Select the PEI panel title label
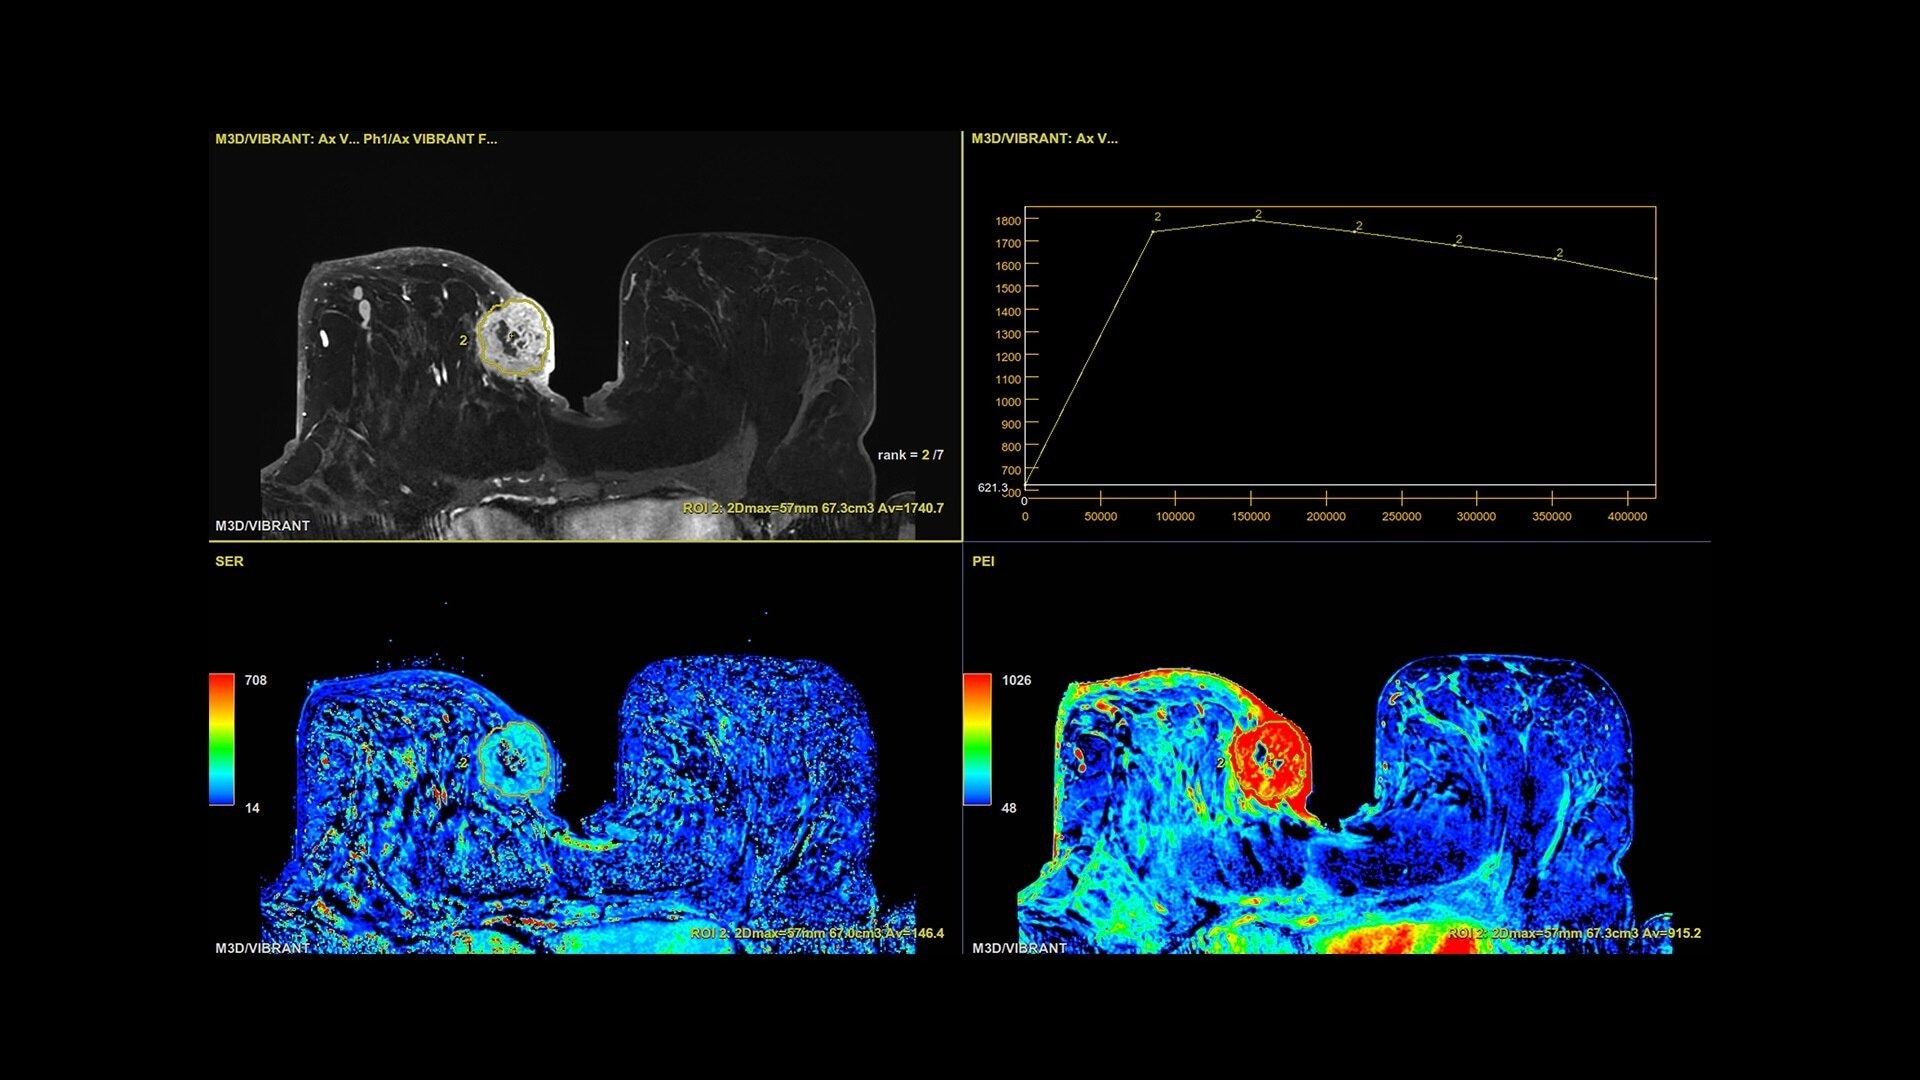1920x1080 pixels. point(983,561)
